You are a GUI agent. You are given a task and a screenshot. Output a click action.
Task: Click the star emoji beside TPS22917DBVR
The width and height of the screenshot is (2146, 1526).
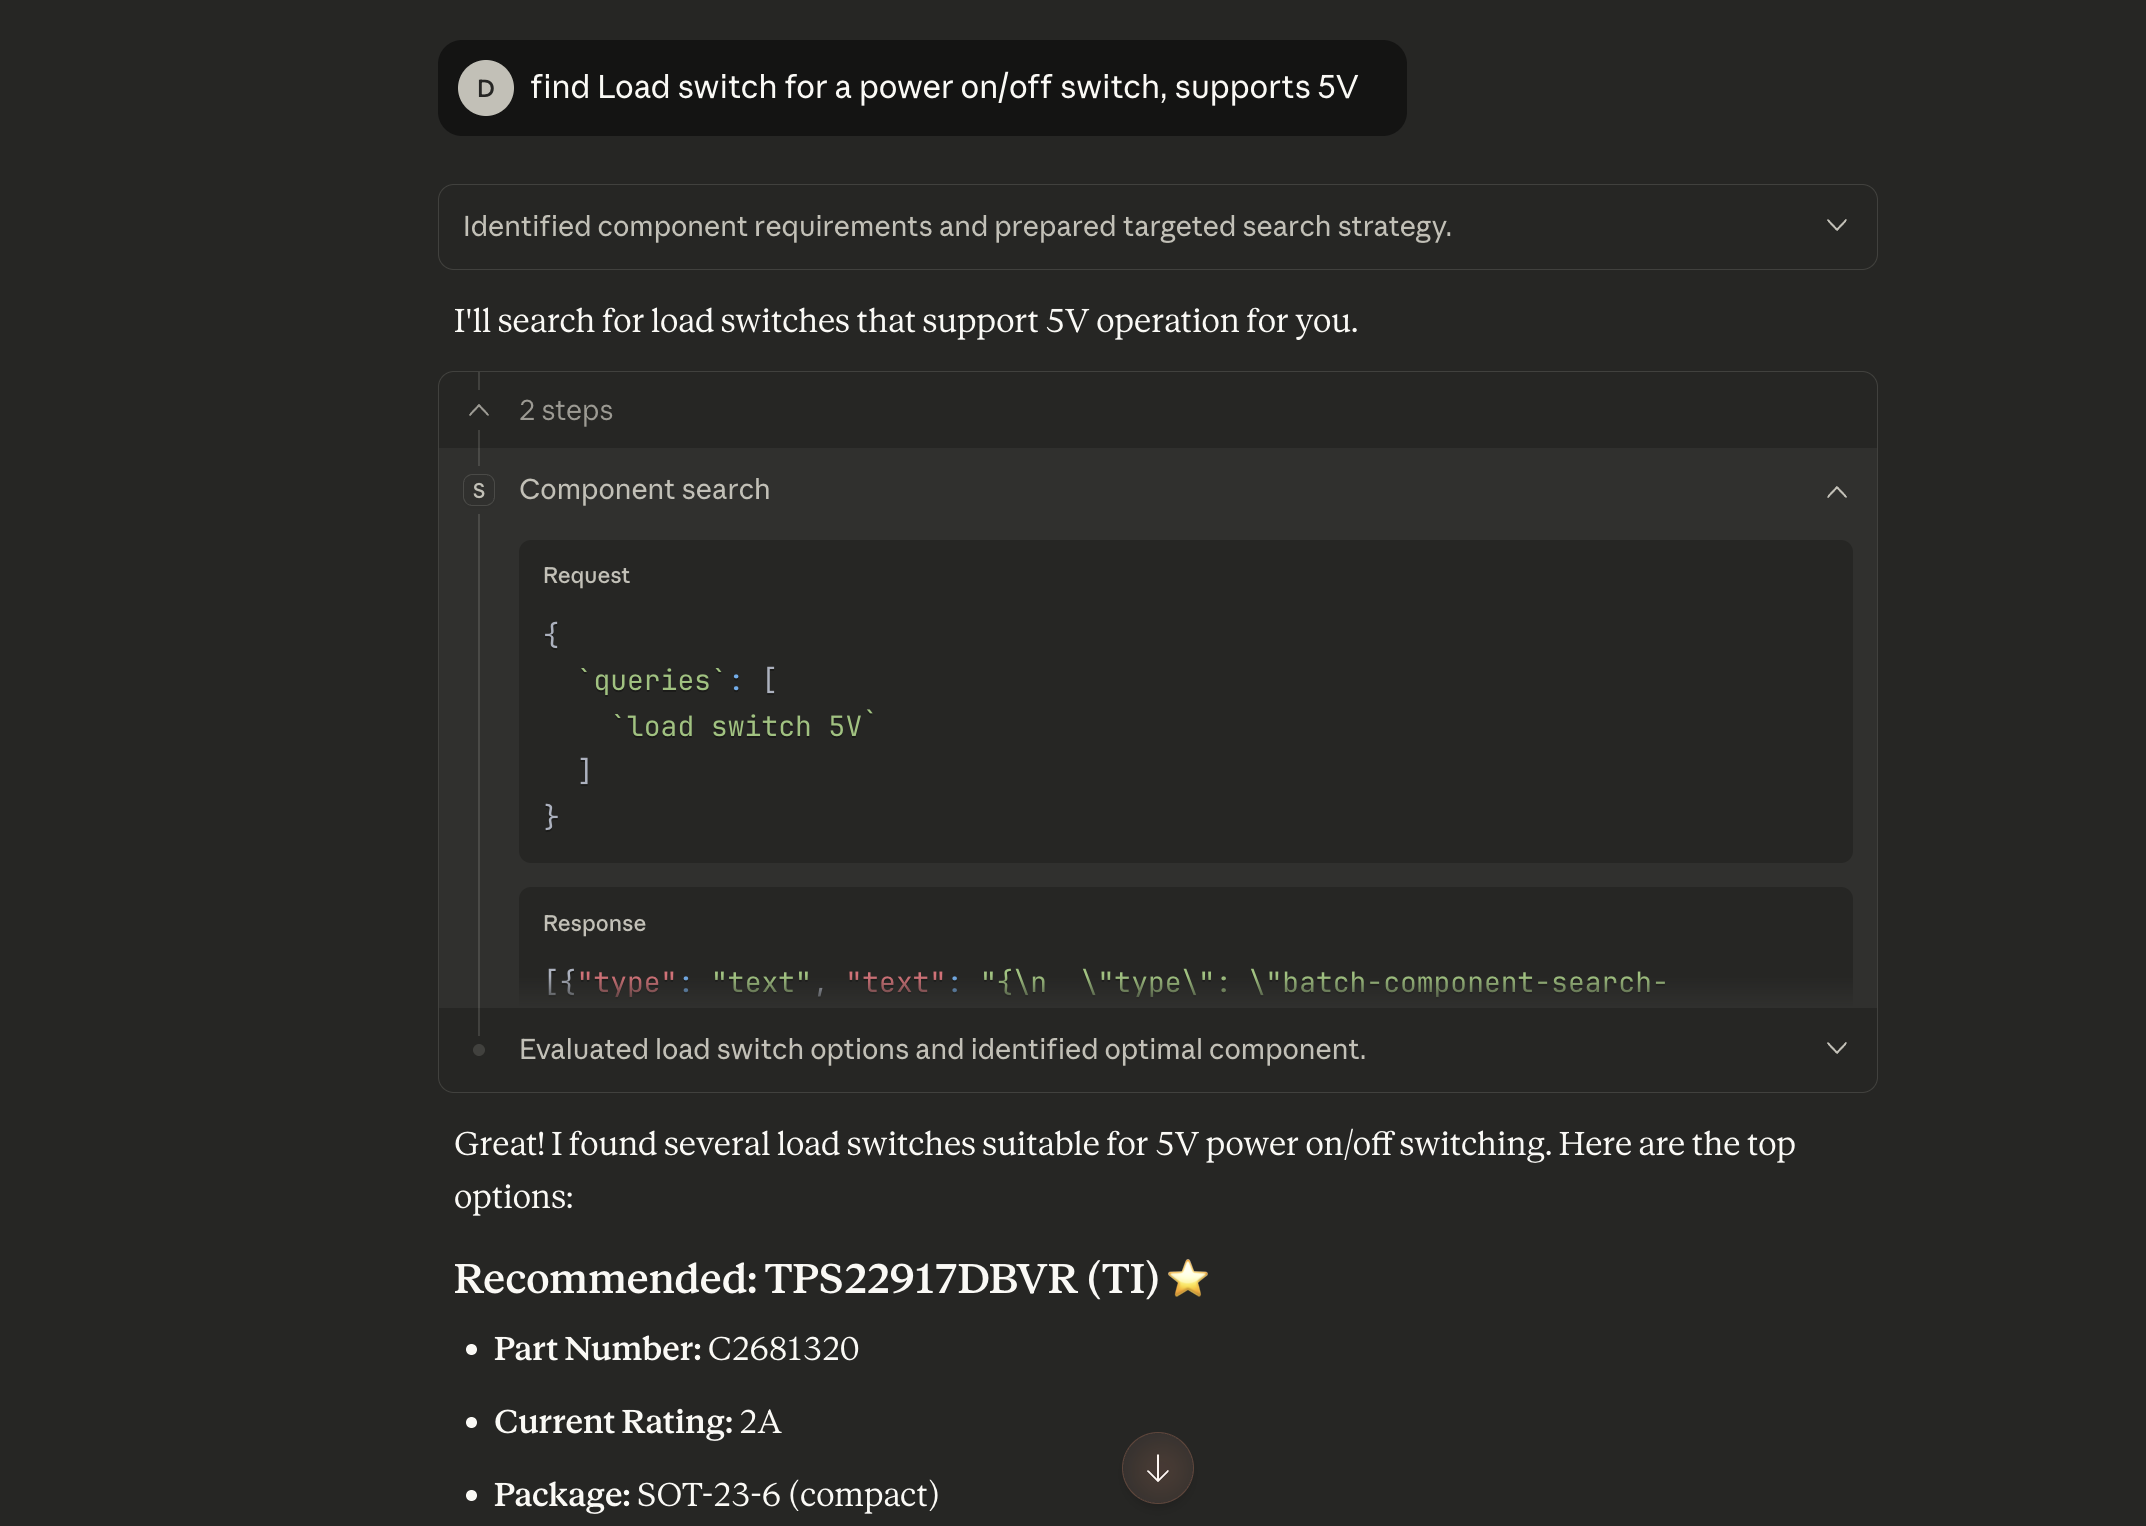coord(1188,1278)
